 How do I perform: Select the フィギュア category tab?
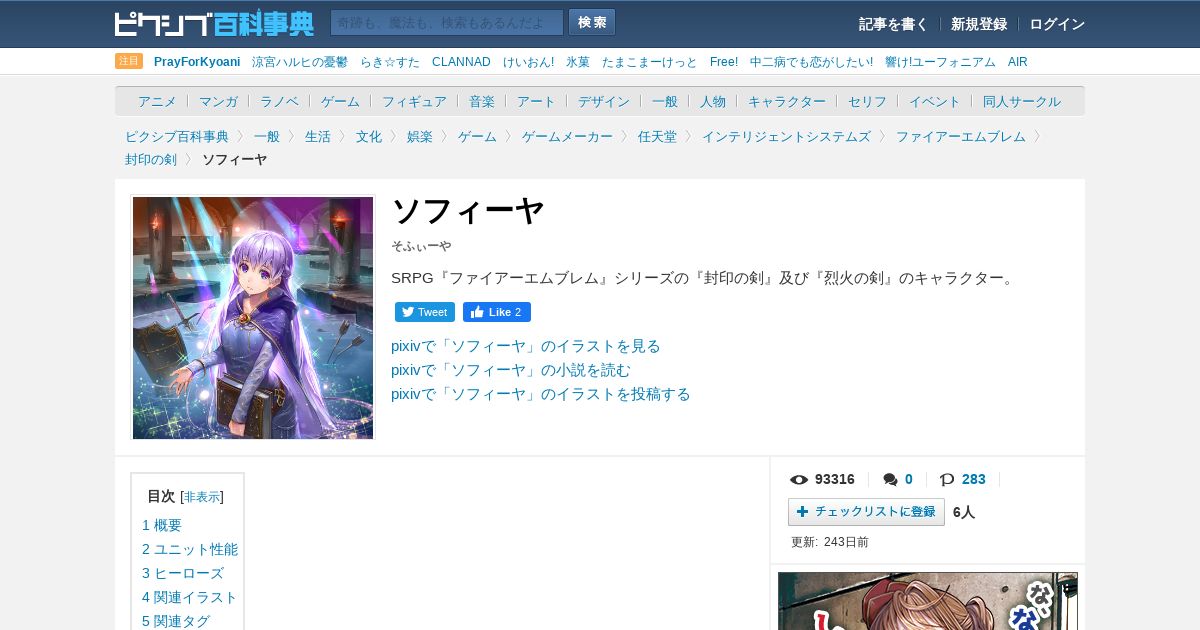click(414, 101)
